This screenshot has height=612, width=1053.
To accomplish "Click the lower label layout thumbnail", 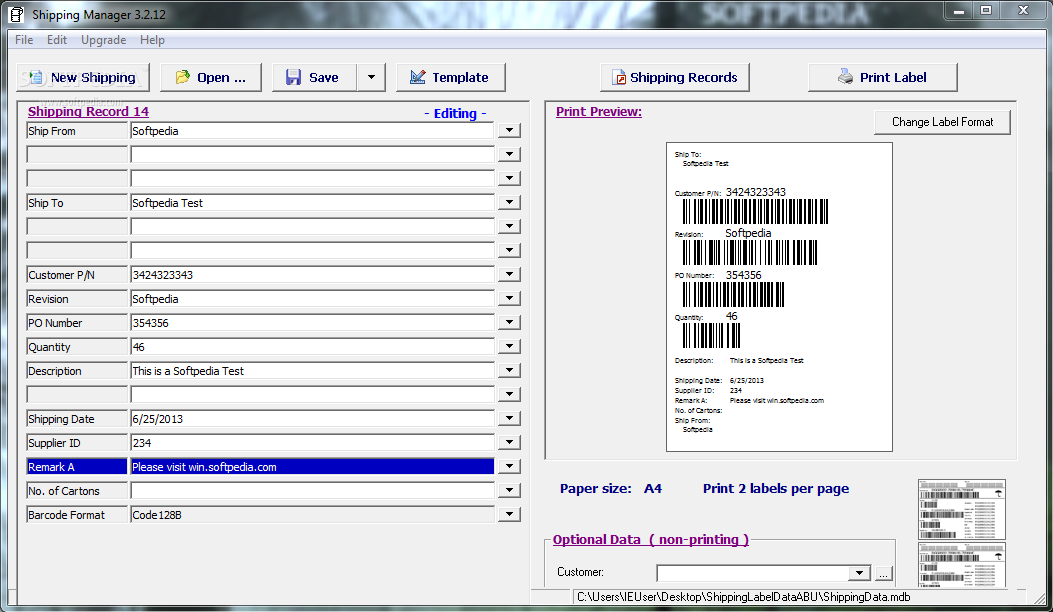I will 962,564.
